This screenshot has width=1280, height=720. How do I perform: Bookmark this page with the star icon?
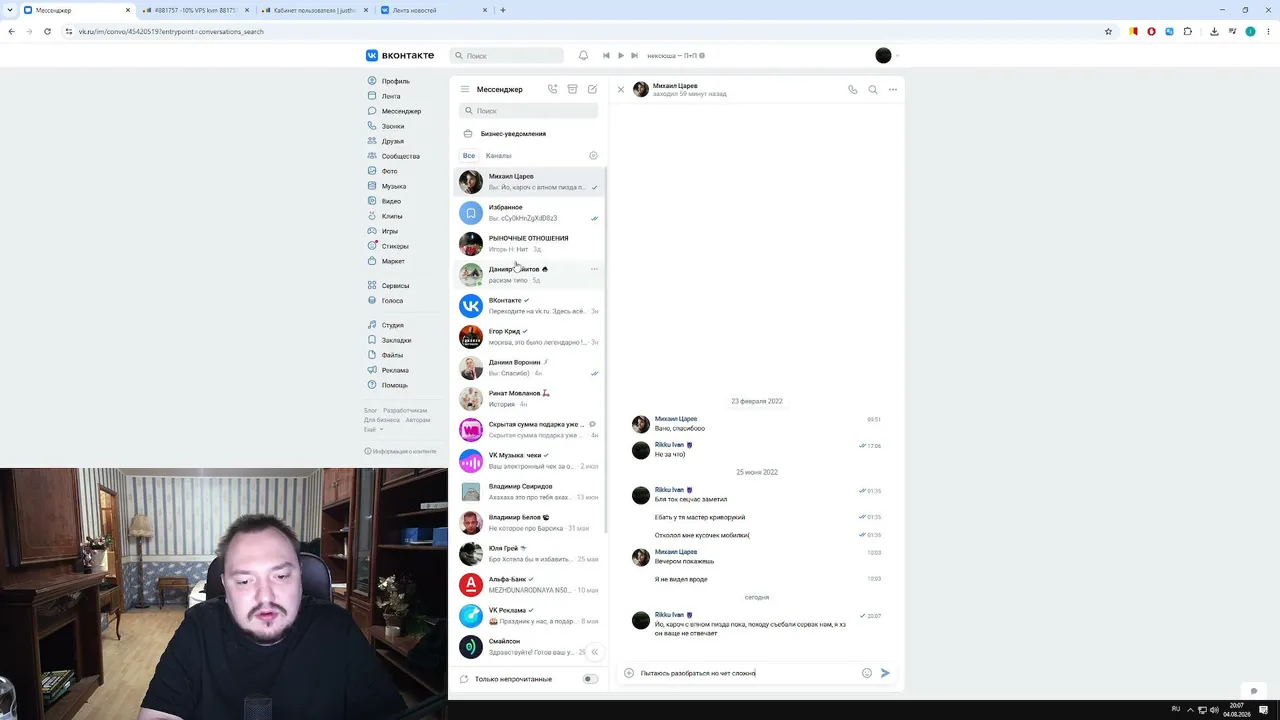(1108, 31)
